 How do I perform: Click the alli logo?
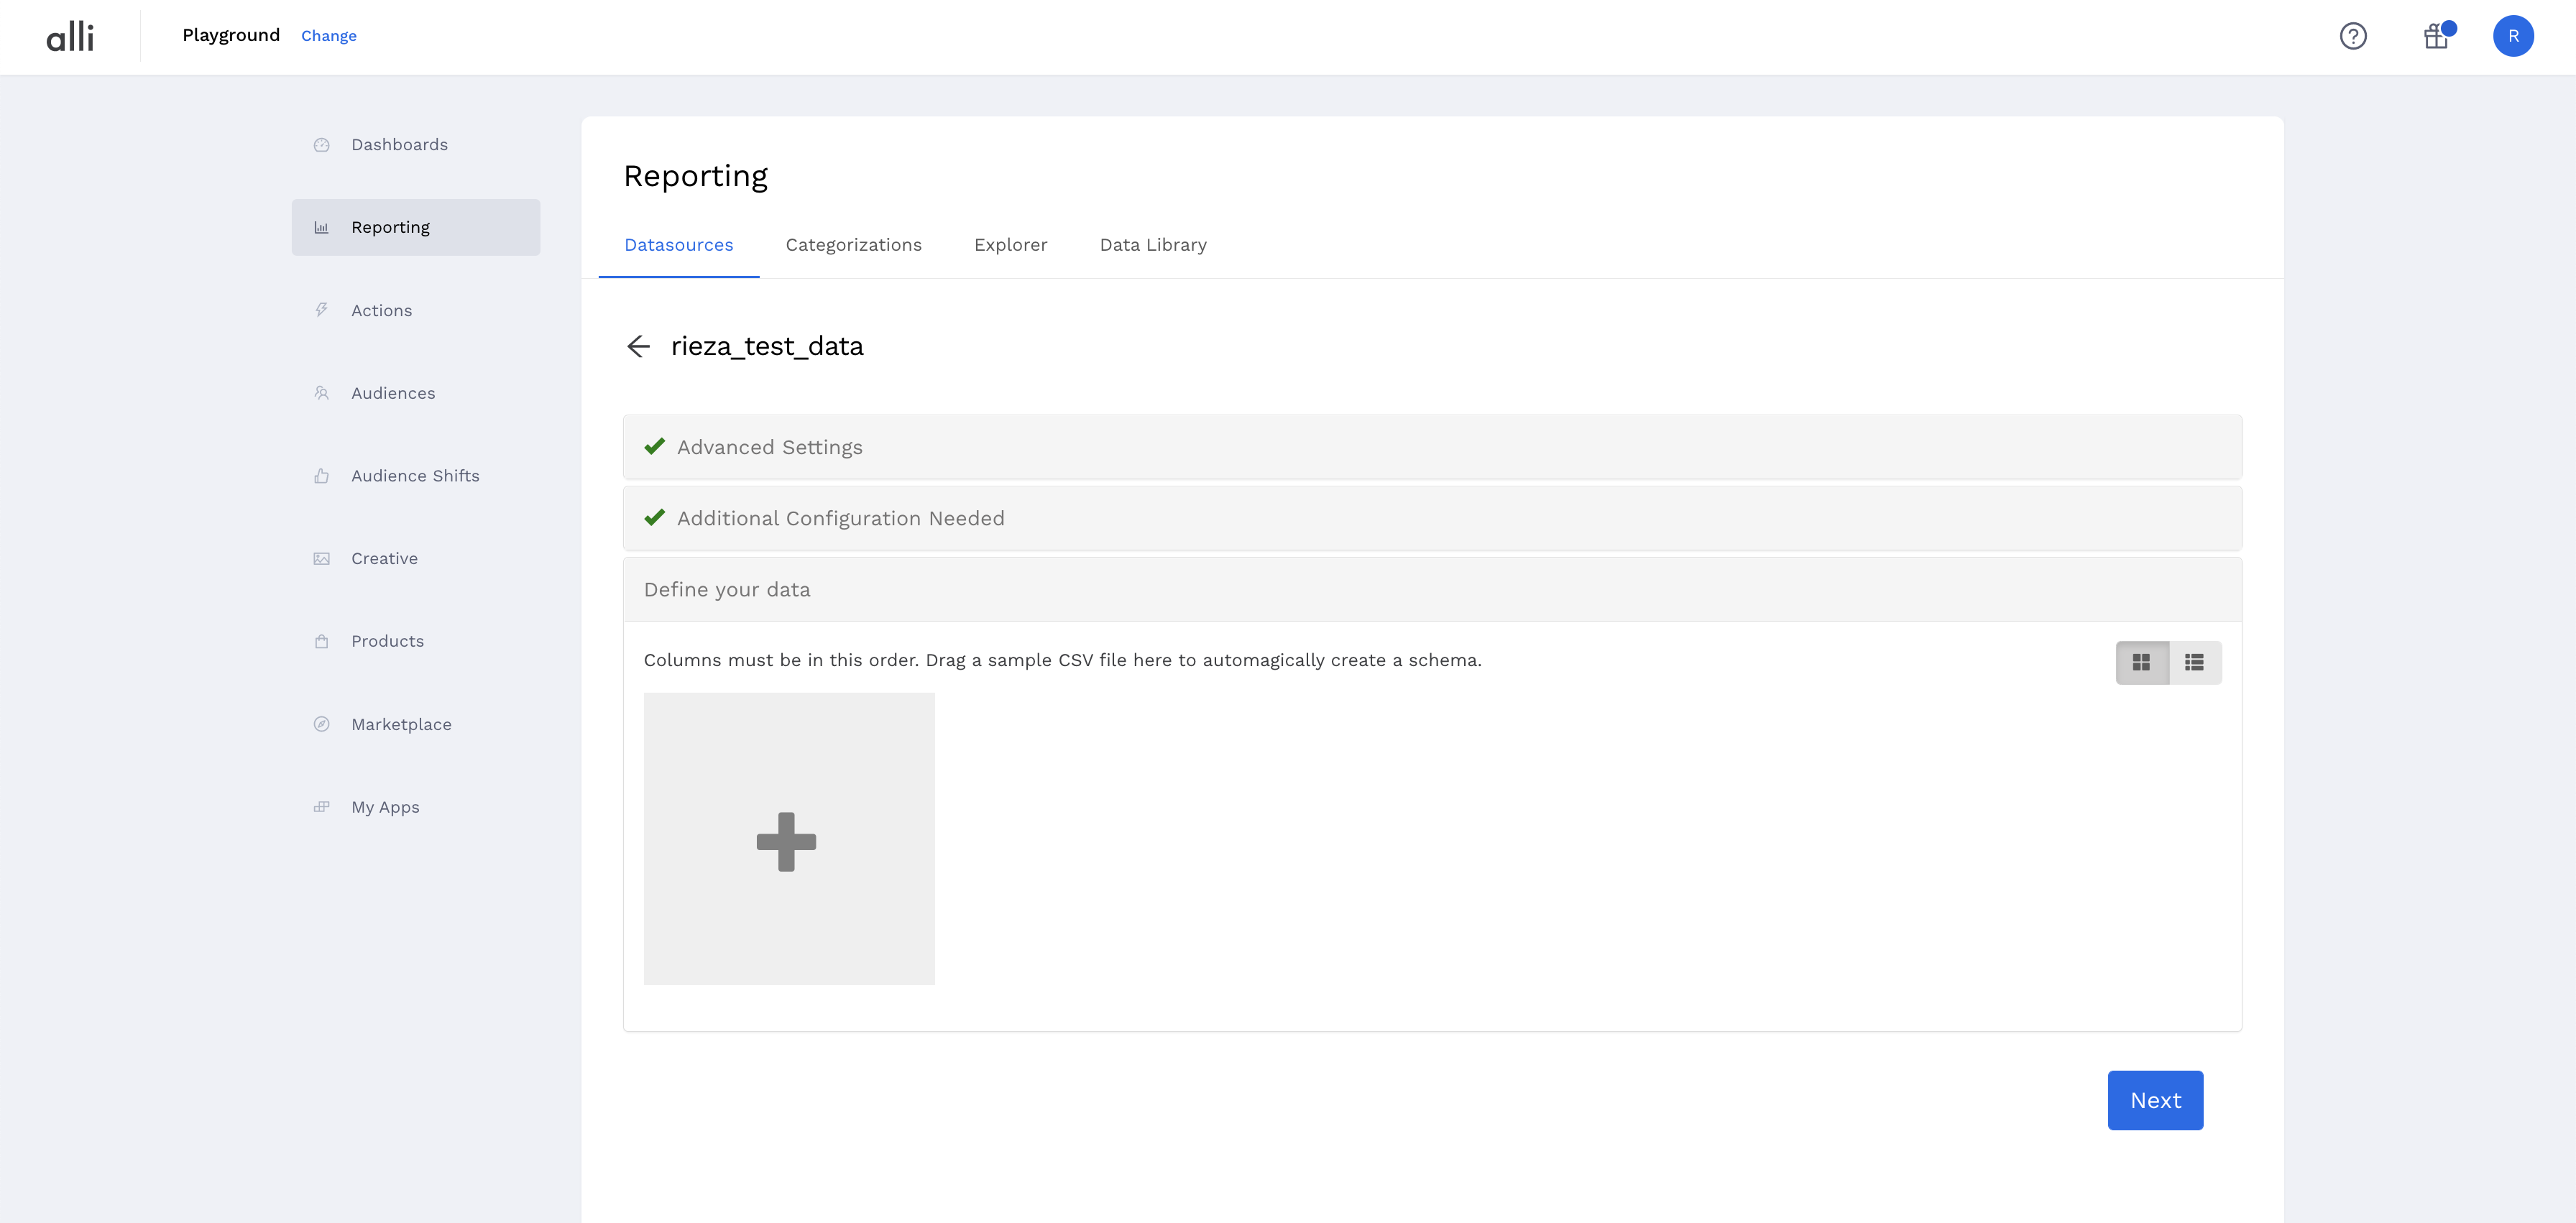coord(70,37)
